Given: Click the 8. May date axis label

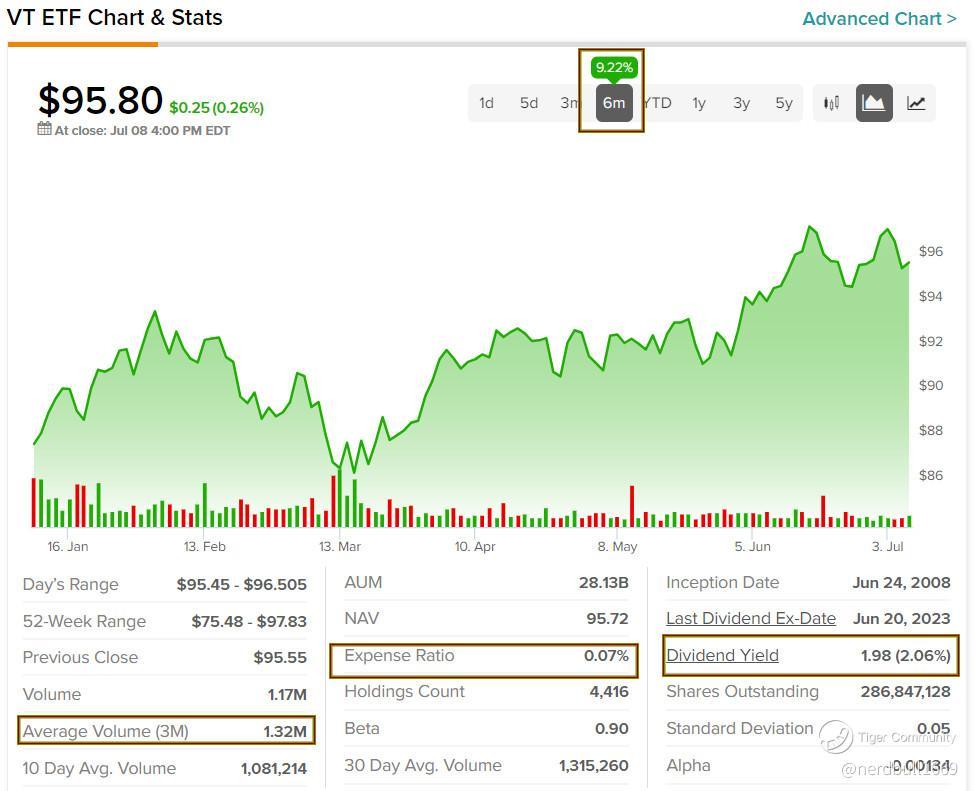Looking at the screenshot, I should tap(617, 546).
